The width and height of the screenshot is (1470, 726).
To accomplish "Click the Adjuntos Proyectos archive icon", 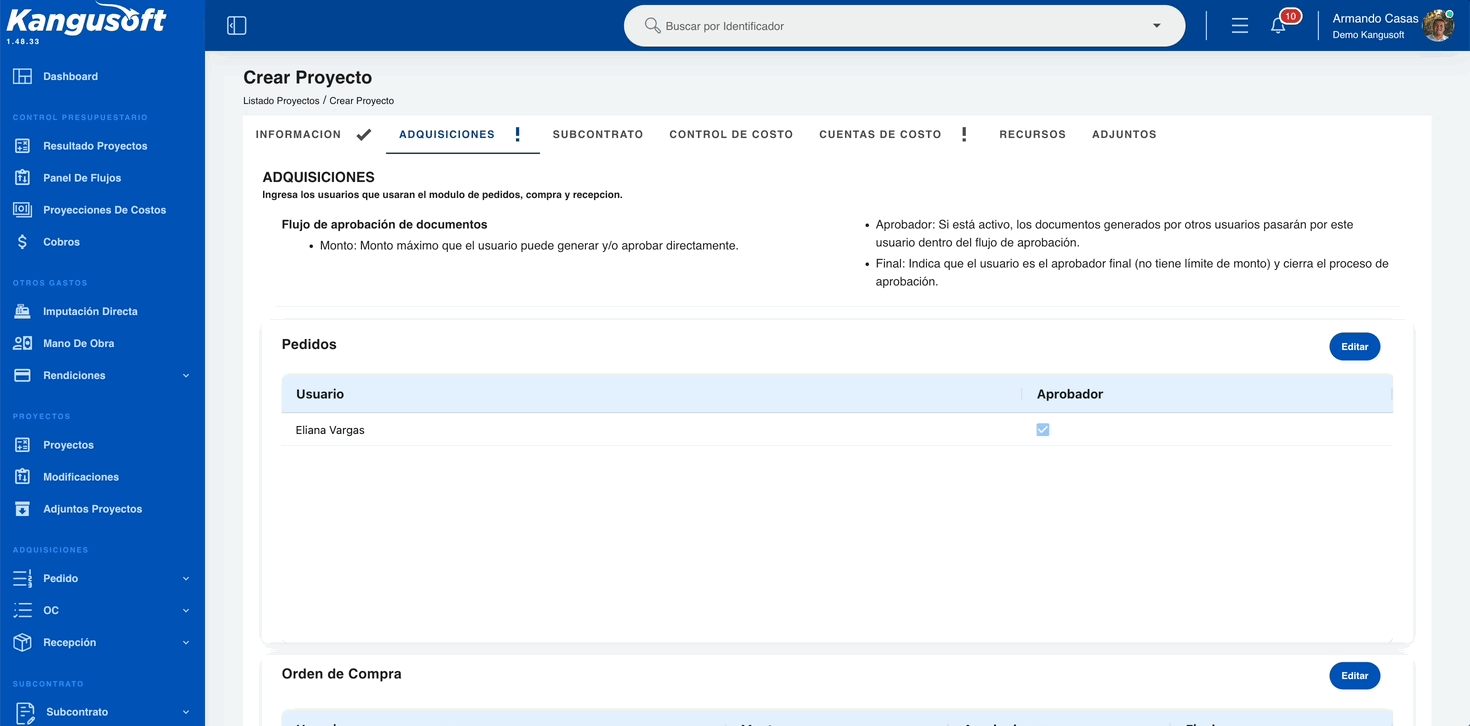I will pyautogui.click(x=22, y=509).
